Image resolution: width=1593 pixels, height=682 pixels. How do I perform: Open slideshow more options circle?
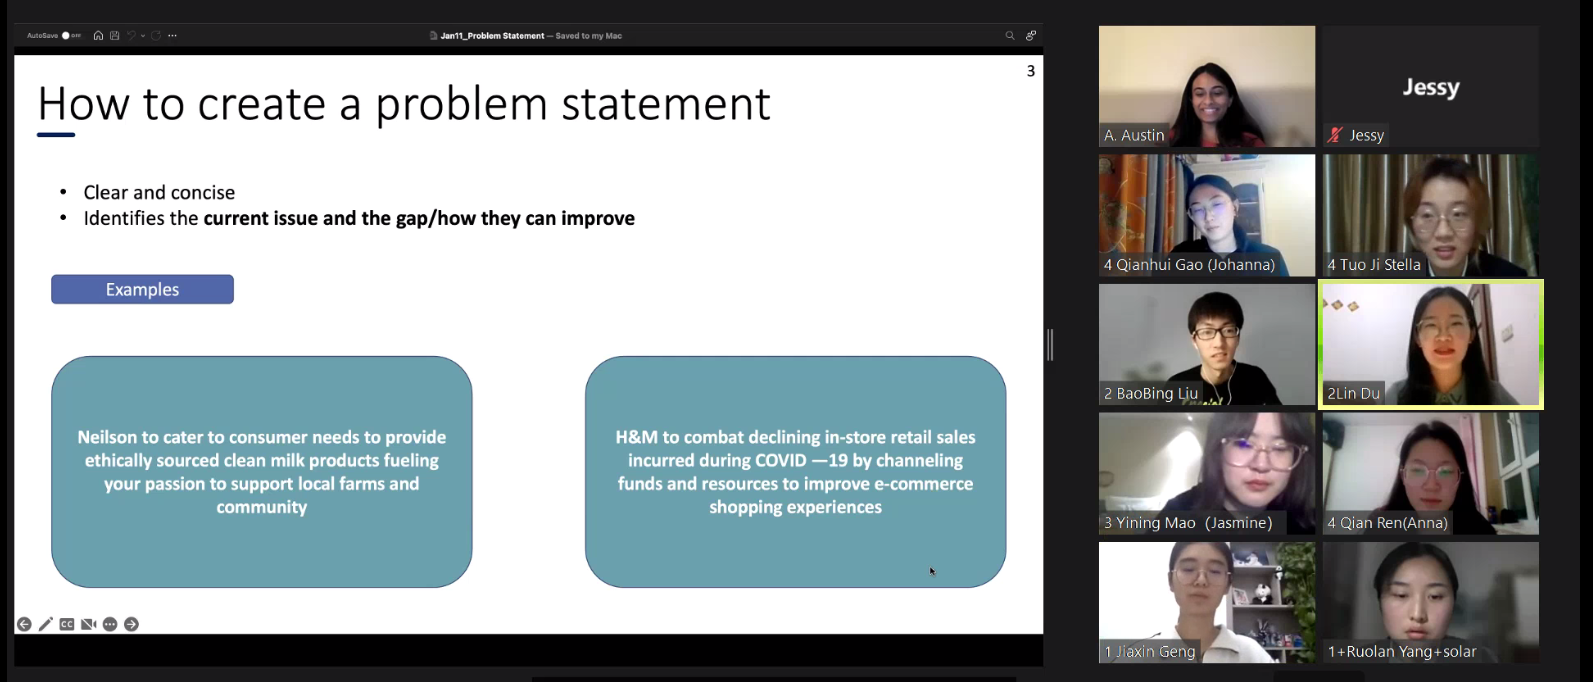[x=110, y=625]
